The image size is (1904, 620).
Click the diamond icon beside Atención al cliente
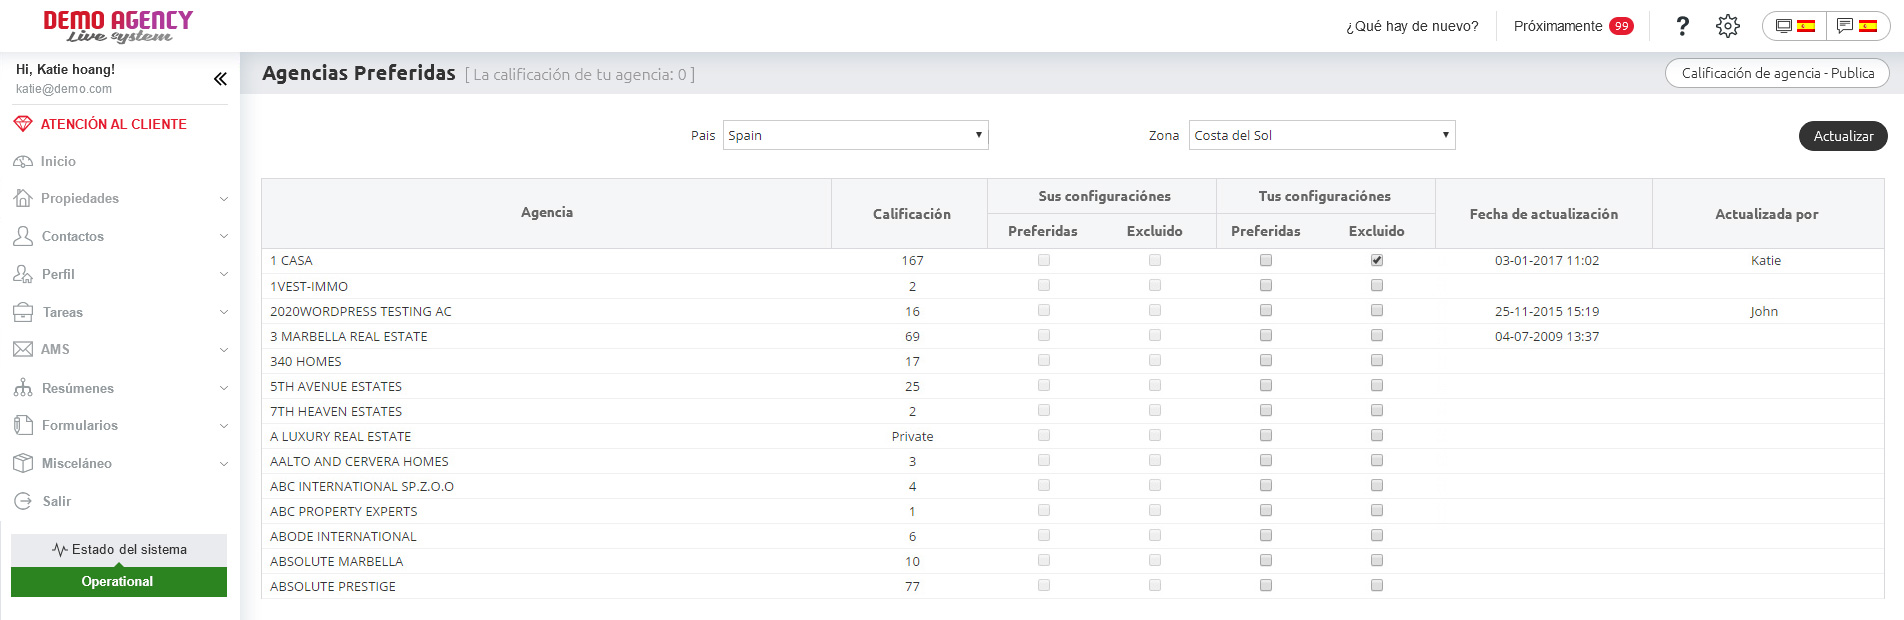(23, 124)
